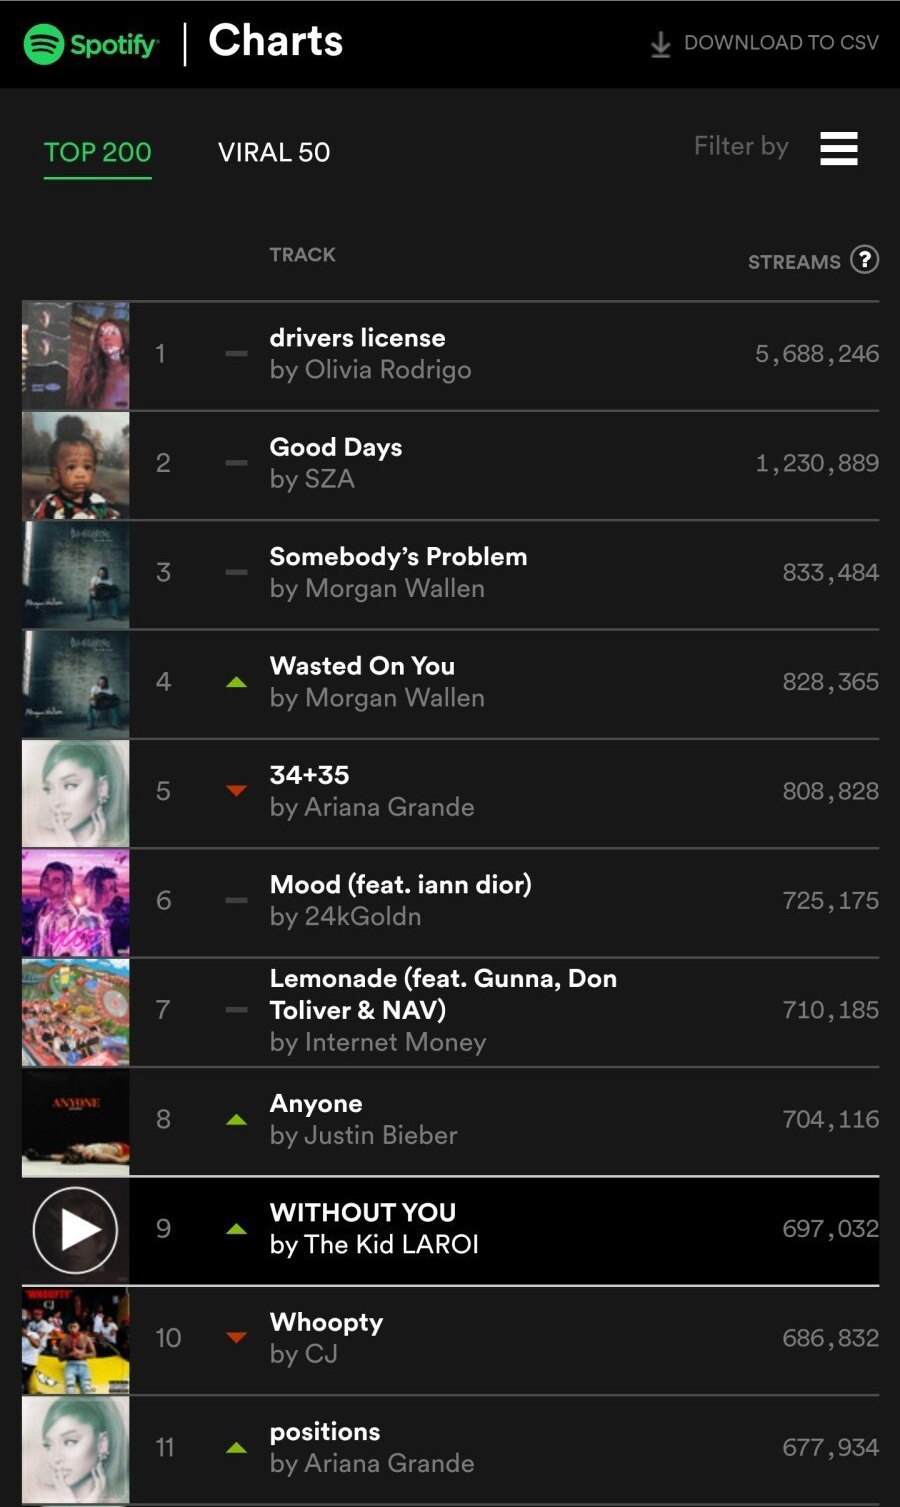The height and width of the screenshot is (1507, 900).
Task: Click the Anyone album cover by Justin Bieber
Action: coord(76,1120)
